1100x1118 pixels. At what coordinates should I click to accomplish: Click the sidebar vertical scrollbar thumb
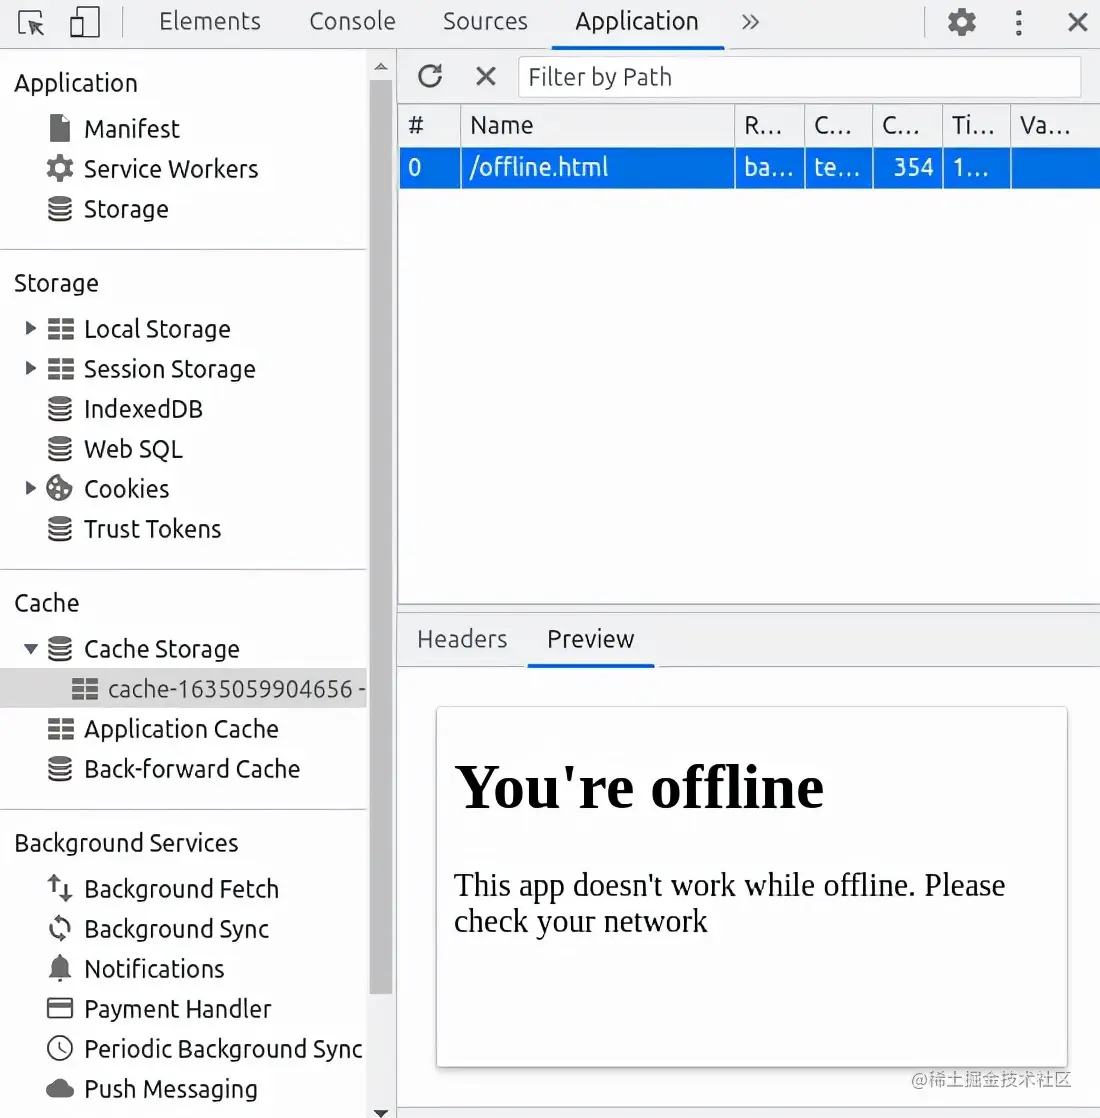381,536
